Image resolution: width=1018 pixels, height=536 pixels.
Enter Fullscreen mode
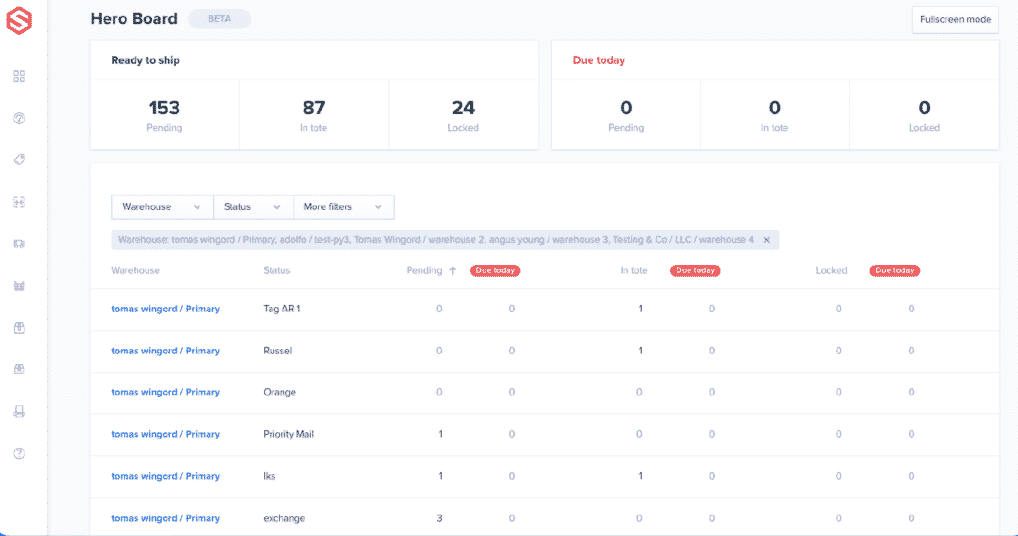click(x=955, y=19)
